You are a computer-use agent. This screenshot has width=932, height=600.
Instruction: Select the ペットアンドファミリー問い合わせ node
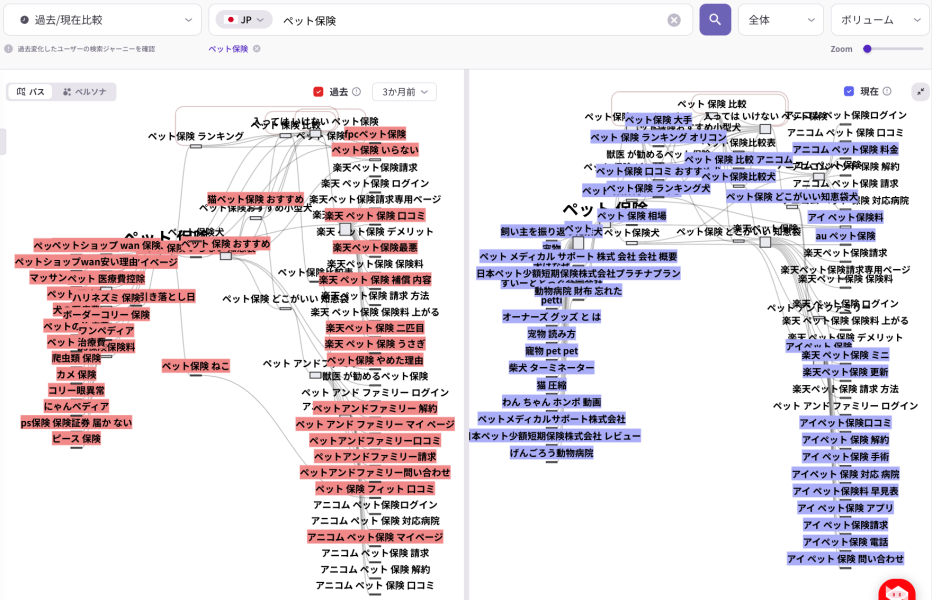375,472
